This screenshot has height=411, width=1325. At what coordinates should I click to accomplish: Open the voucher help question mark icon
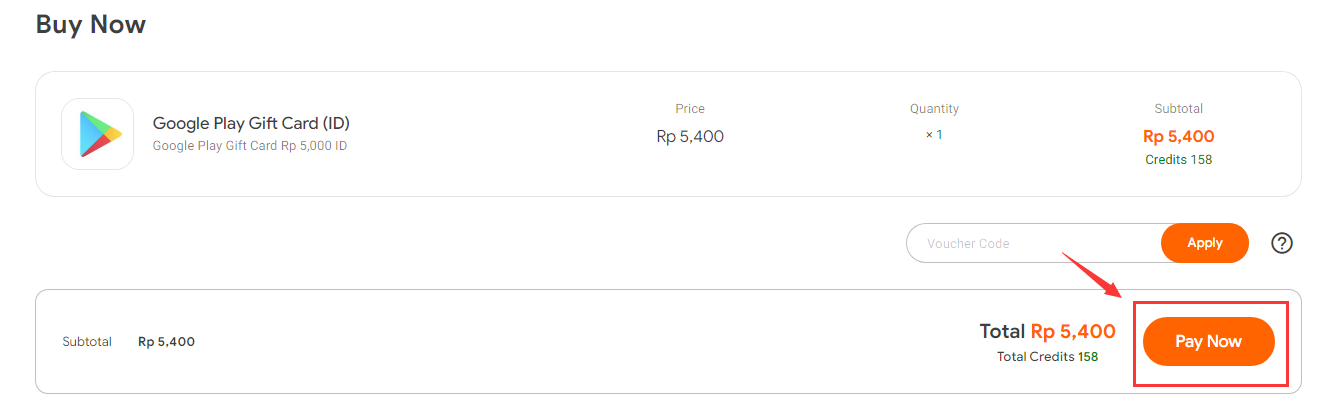tap(1282, 243)
